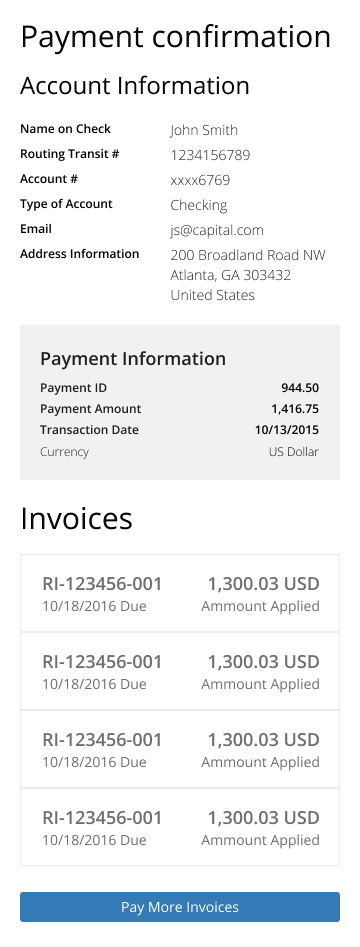Click the Payment confirmation page title
Screen dimensions: 360x947
(176, 37)
